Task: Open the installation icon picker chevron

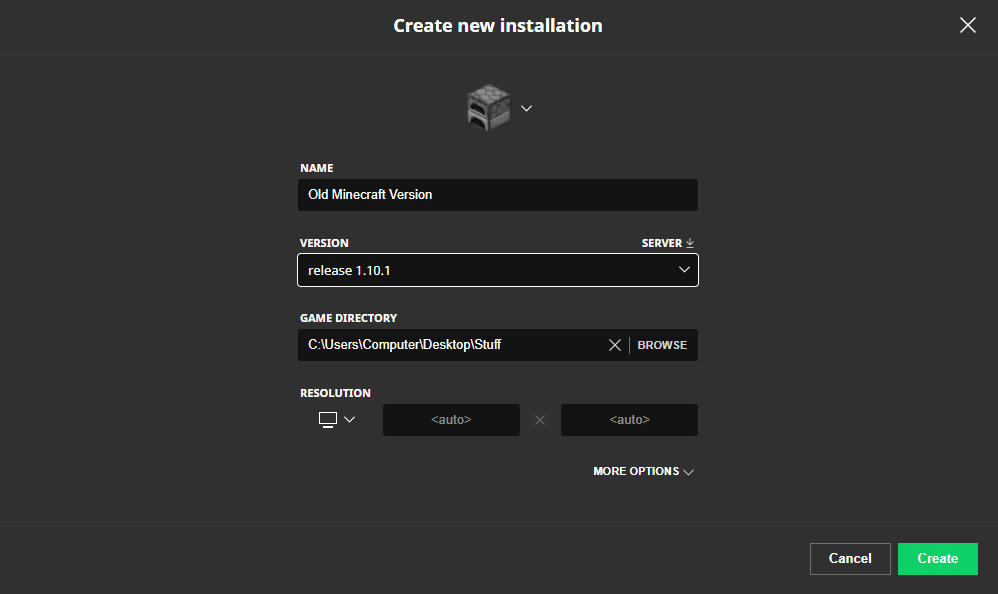Action: pos(526,108)
